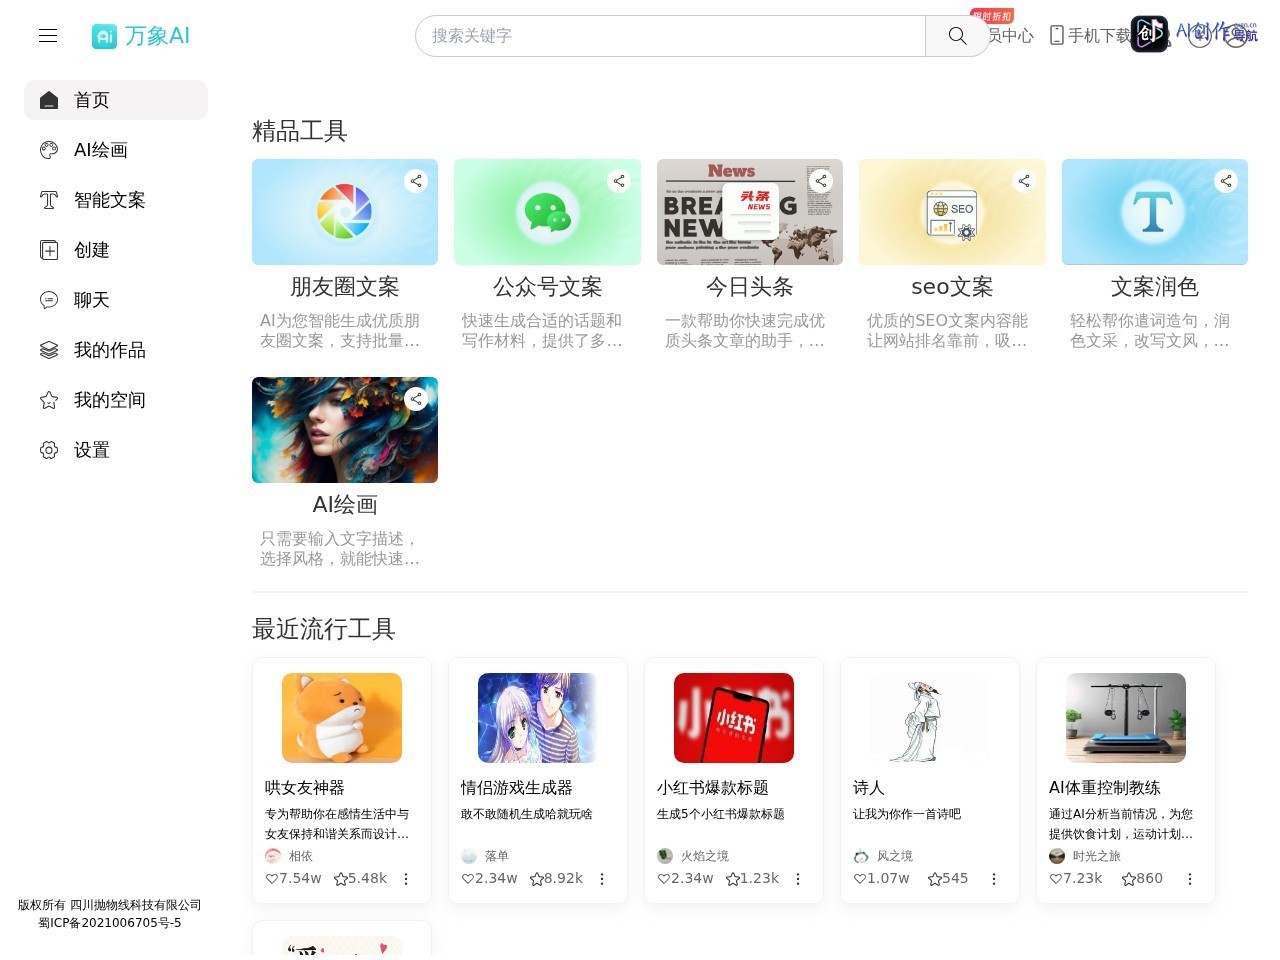Open 我的作品 in the sidebar
This screenshot has height=960, width=1280.
pos(116,350)
